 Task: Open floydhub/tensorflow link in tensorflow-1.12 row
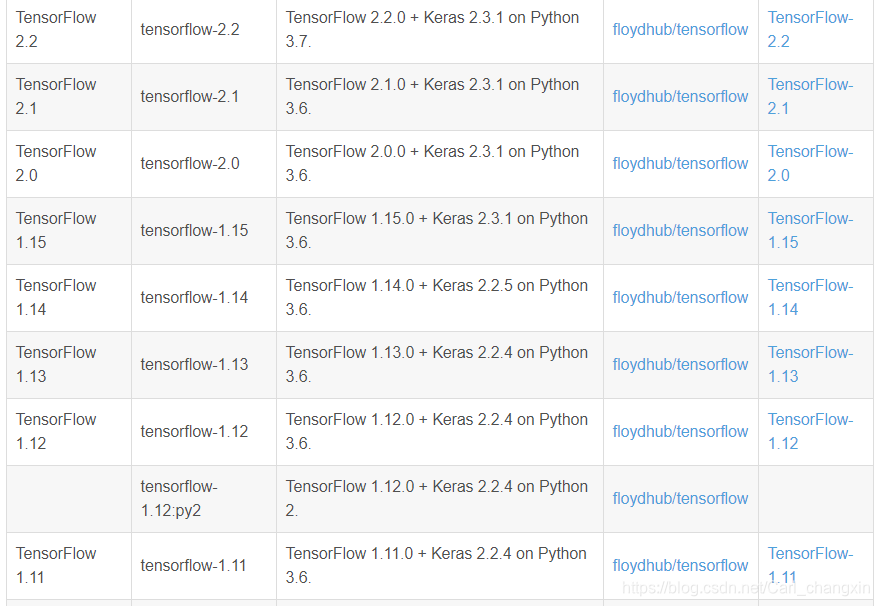coord(680,432)
